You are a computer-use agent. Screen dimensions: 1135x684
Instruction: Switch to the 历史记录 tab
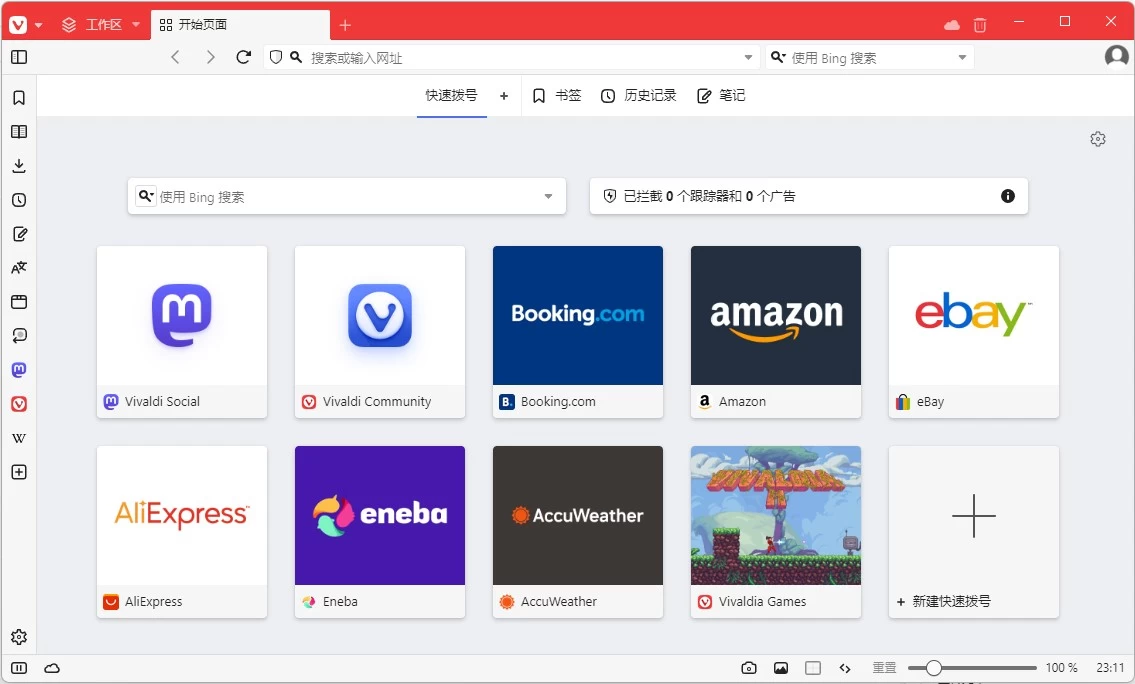[638, 95]
